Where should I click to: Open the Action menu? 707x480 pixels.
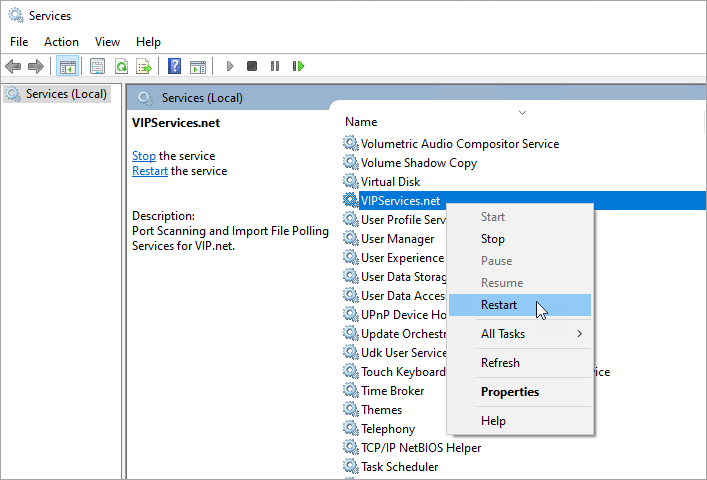pos(61,42)
